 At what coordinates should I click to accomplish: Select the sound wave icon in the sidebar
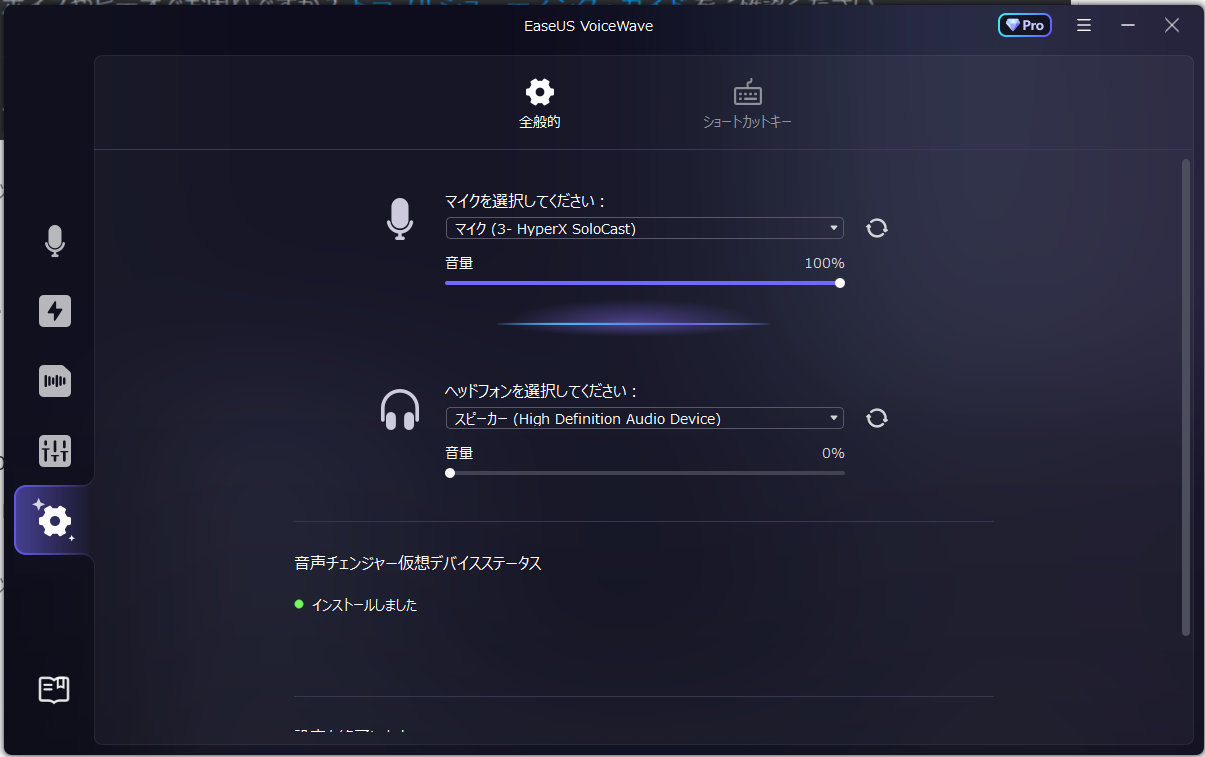54,381
